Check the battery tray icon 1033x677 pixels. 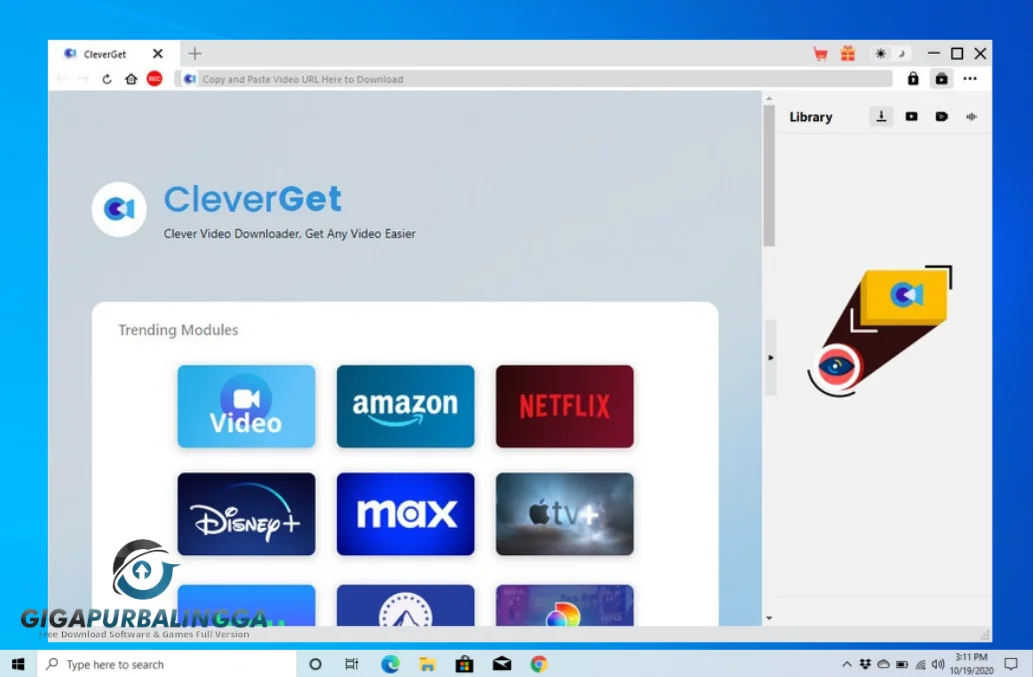(902, 664)
